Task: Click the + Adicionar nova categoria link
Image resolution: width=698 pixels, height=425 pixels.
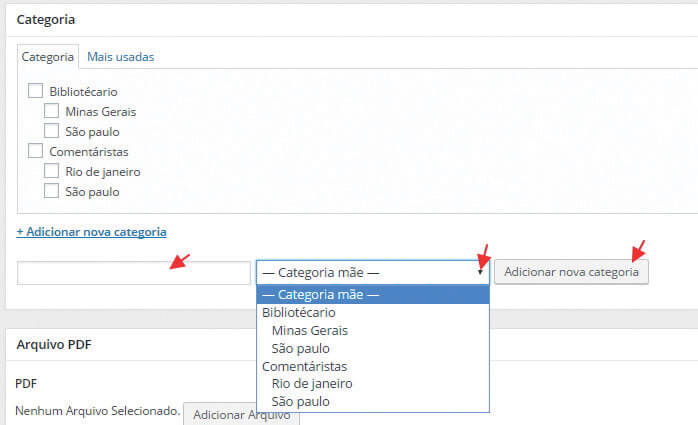Action: tap(91, 232)
